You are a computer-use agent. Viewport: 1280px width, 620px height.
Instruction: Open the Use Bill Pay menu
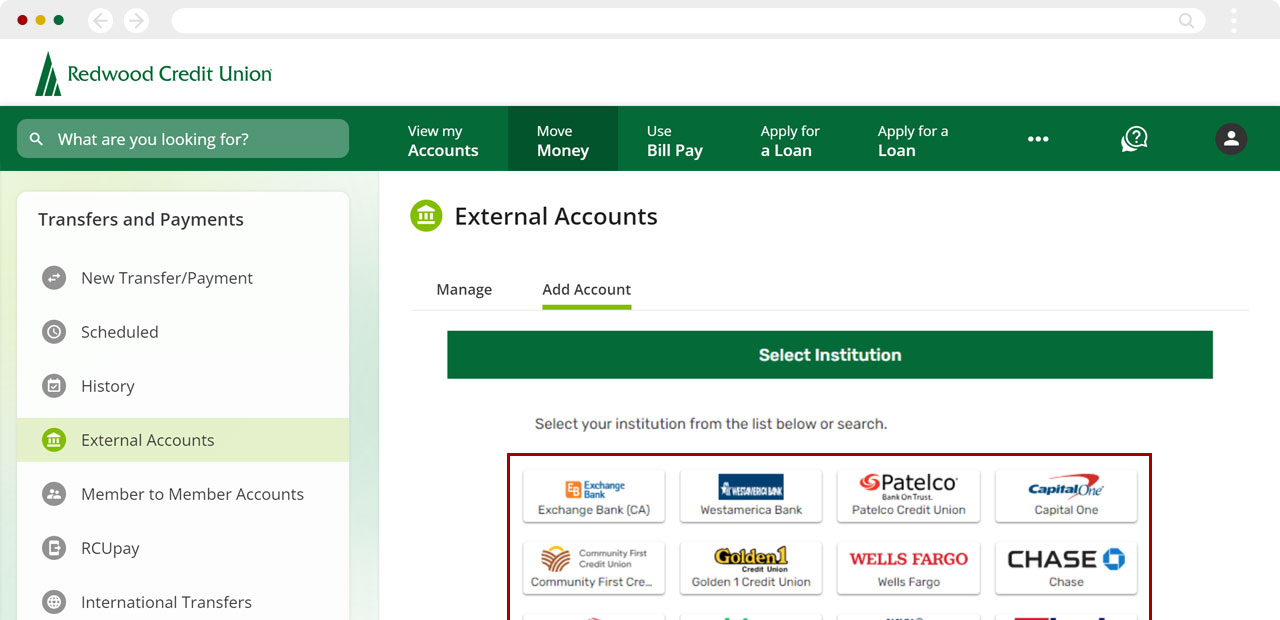click(675, 140)
